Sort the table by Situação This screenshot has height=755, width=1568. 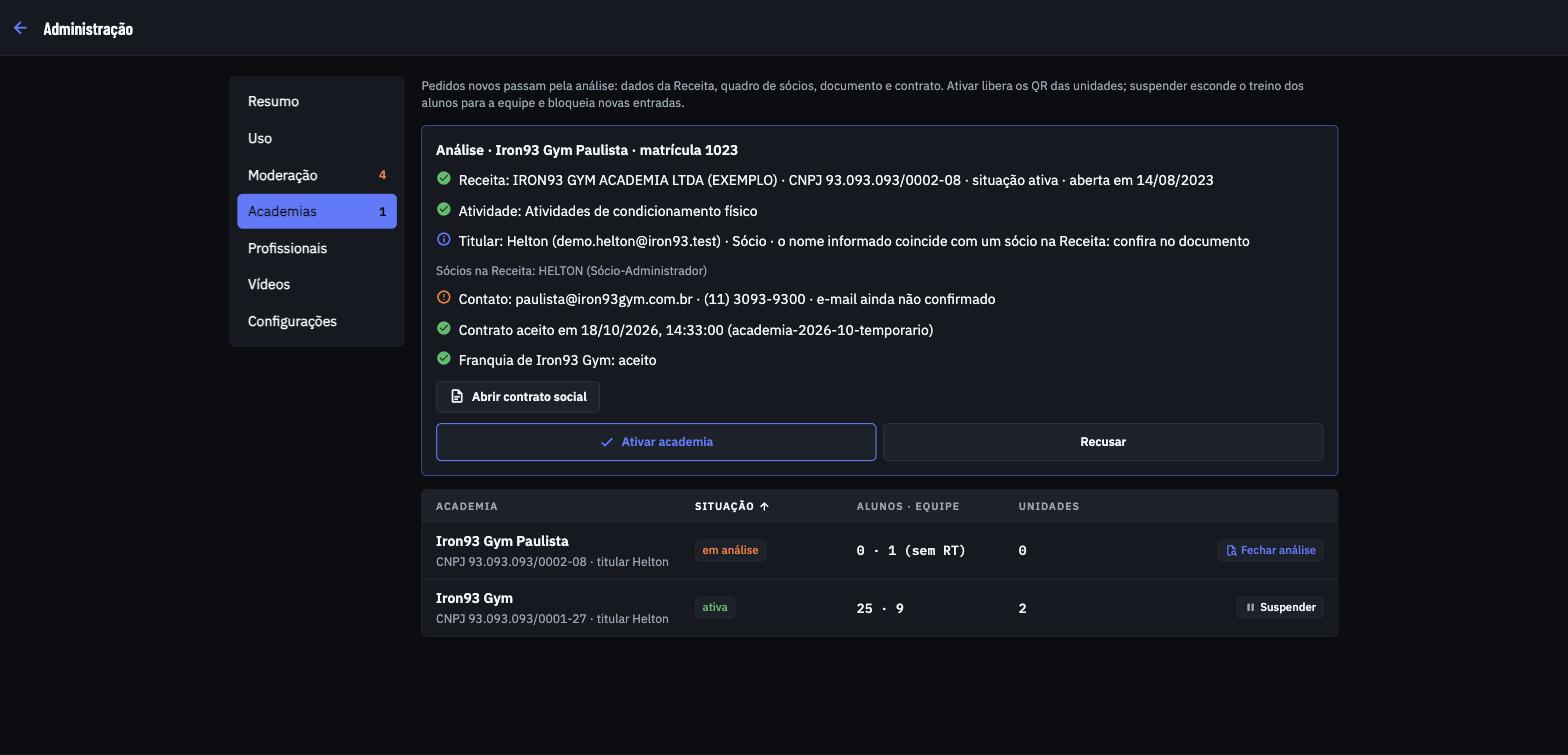pyautogui.click(x=732, y=506)
